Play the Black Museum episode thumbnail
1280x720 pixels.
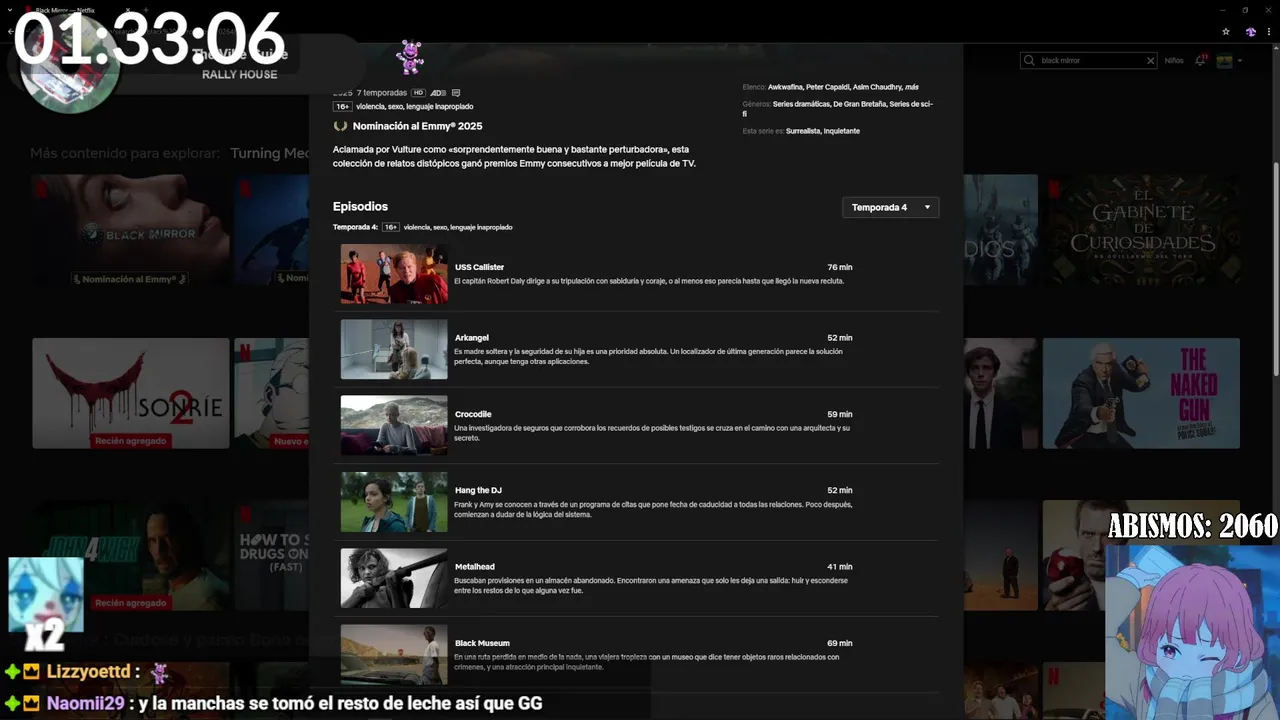394,654
